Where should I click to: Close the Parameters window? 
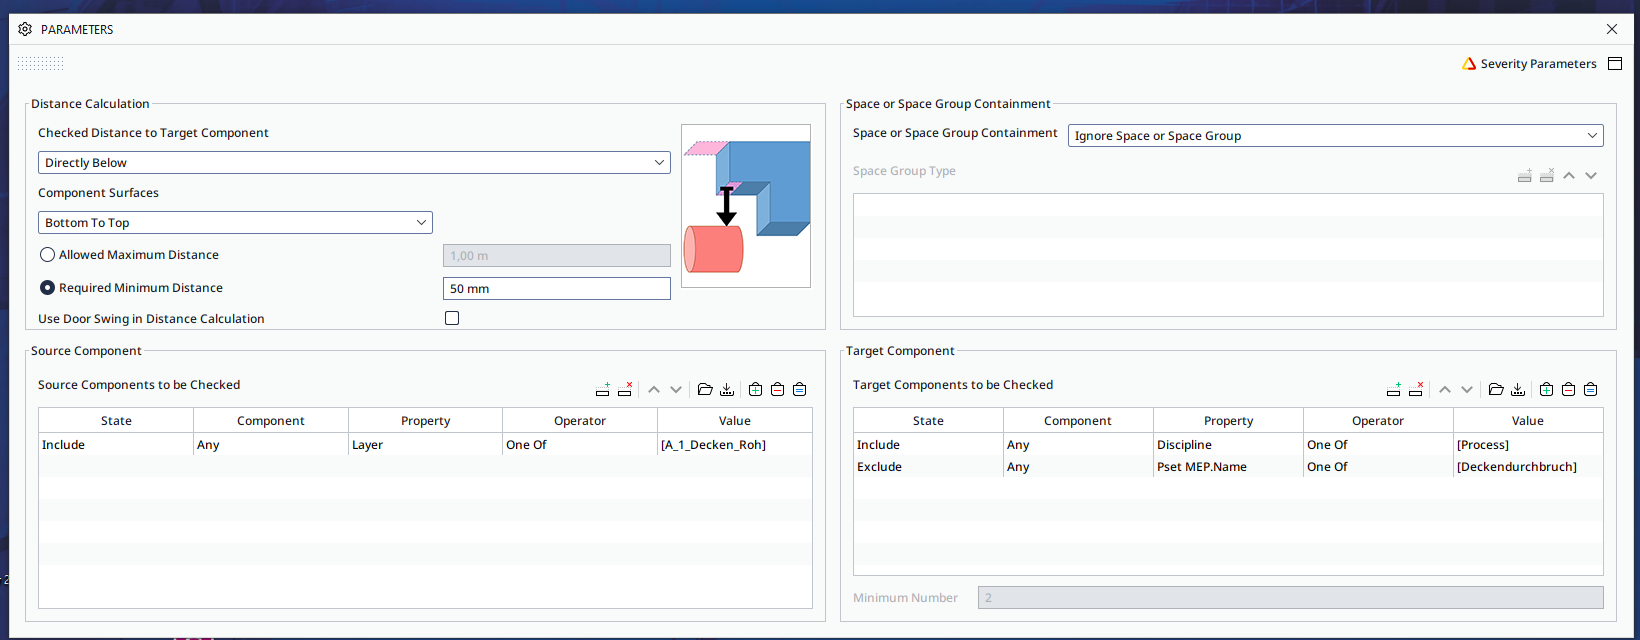coord(1612,29)
